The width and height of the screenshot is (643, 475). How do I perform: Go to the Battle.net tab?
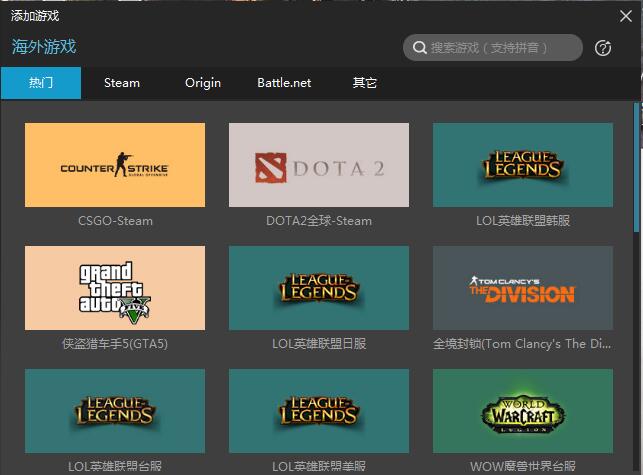click(x=284, y=83)
